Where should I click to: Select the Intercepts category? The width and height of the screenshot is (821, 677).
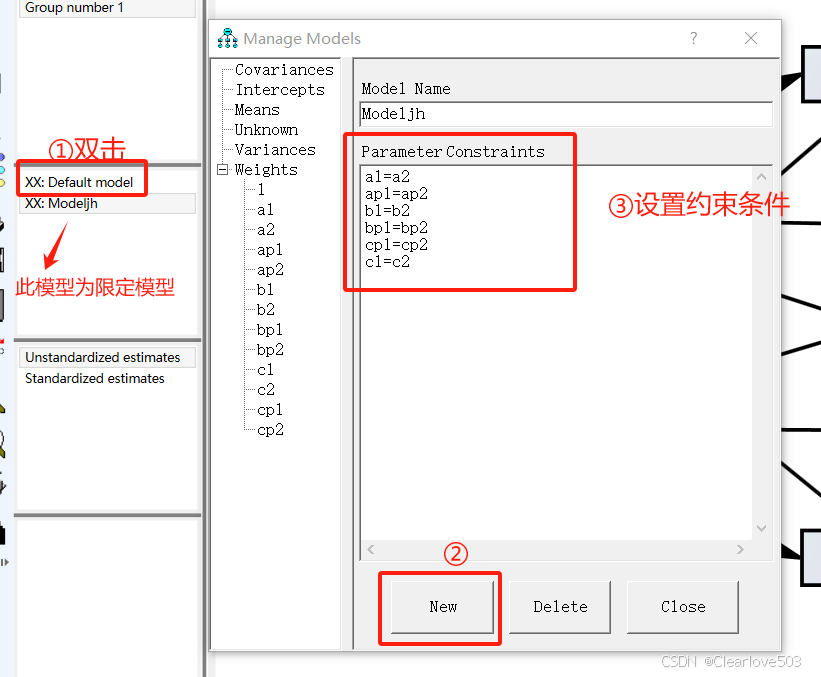(x=279, y=89)
